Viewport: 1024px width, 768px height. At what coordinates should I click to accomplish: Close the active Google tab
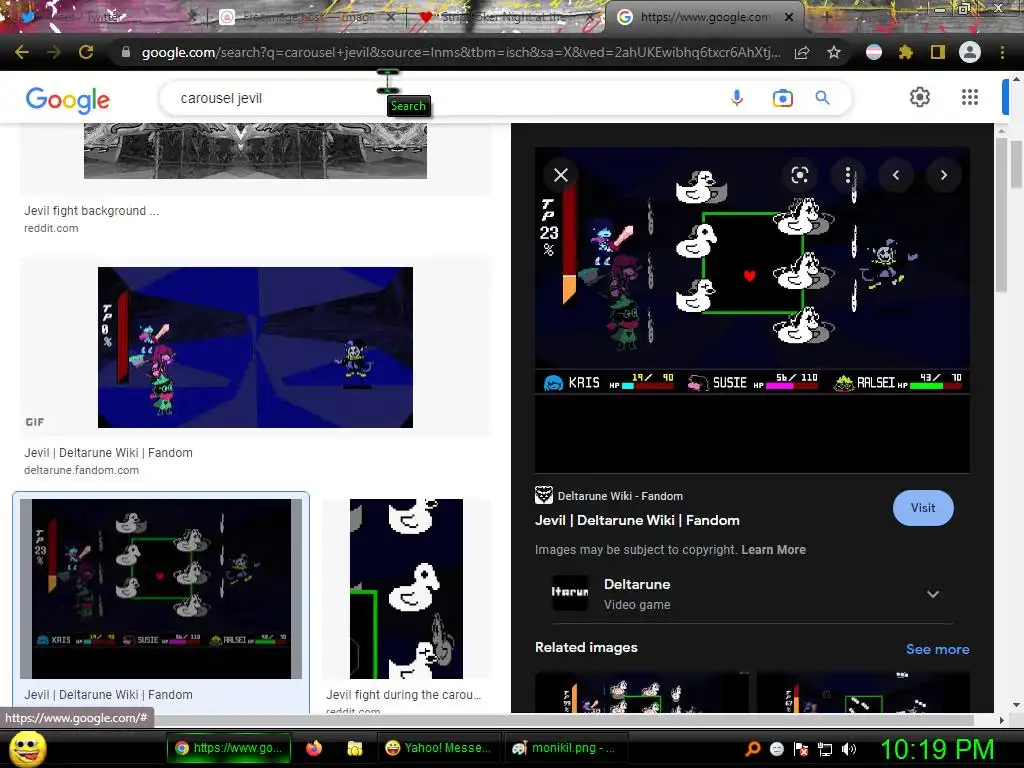coord(789,17)
